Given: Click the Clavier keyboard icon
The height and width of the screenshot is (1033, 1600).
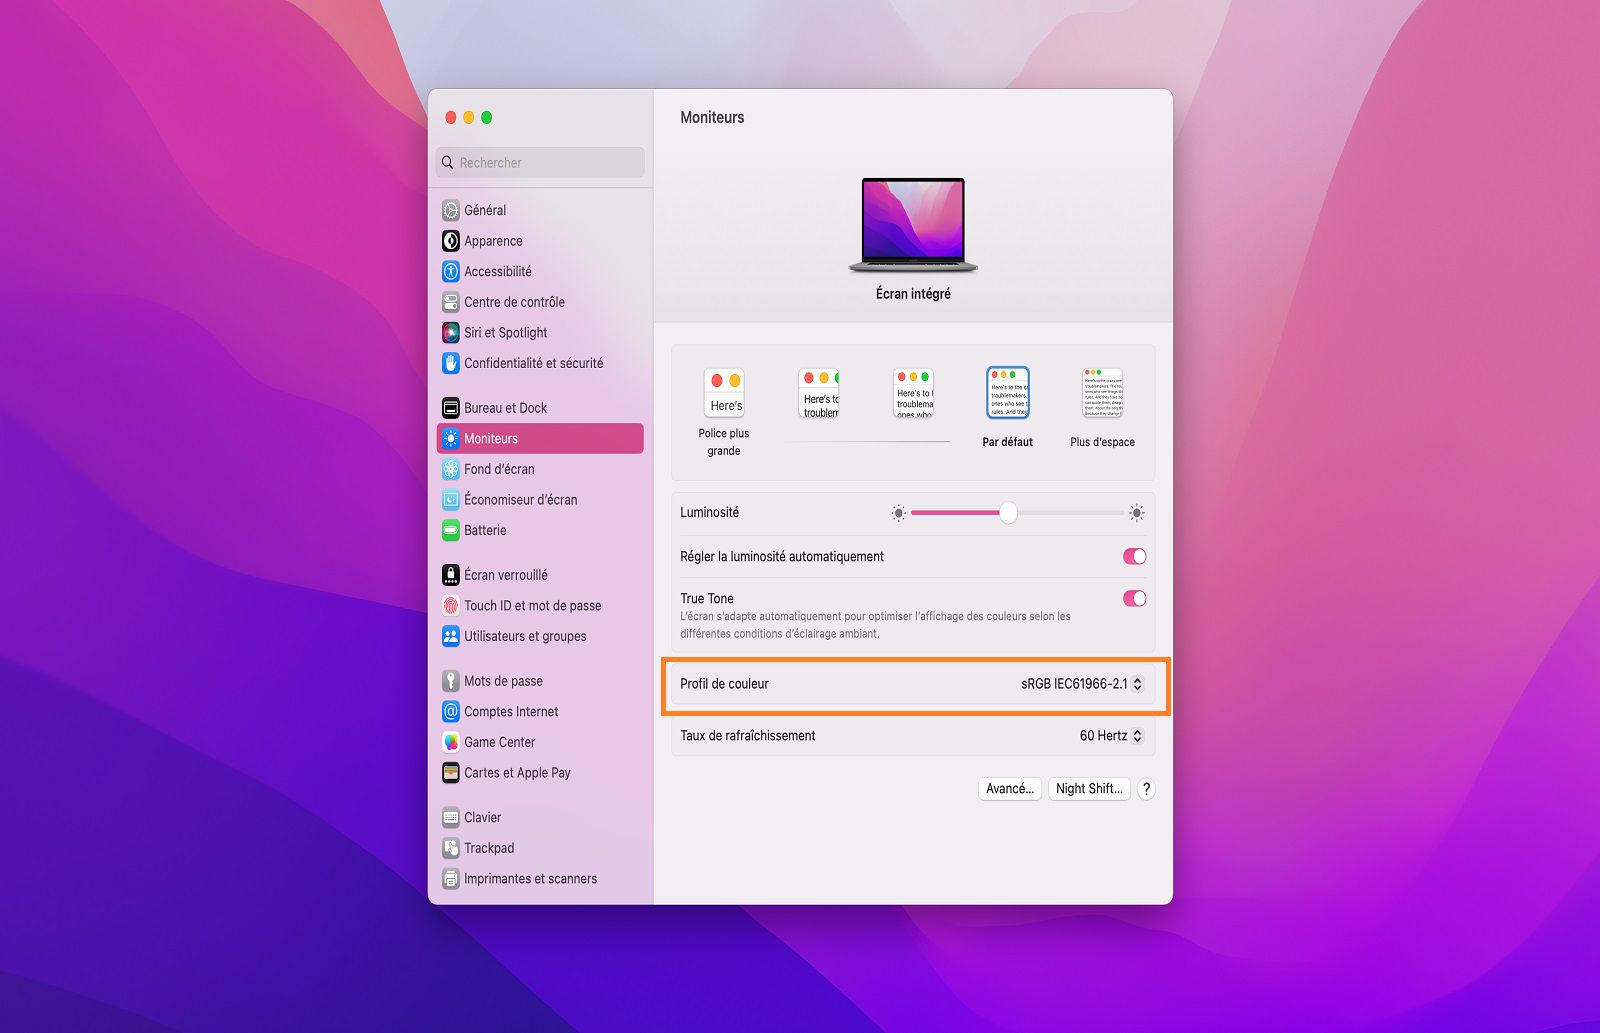Looking at the screenshot, I should [451, 818].
